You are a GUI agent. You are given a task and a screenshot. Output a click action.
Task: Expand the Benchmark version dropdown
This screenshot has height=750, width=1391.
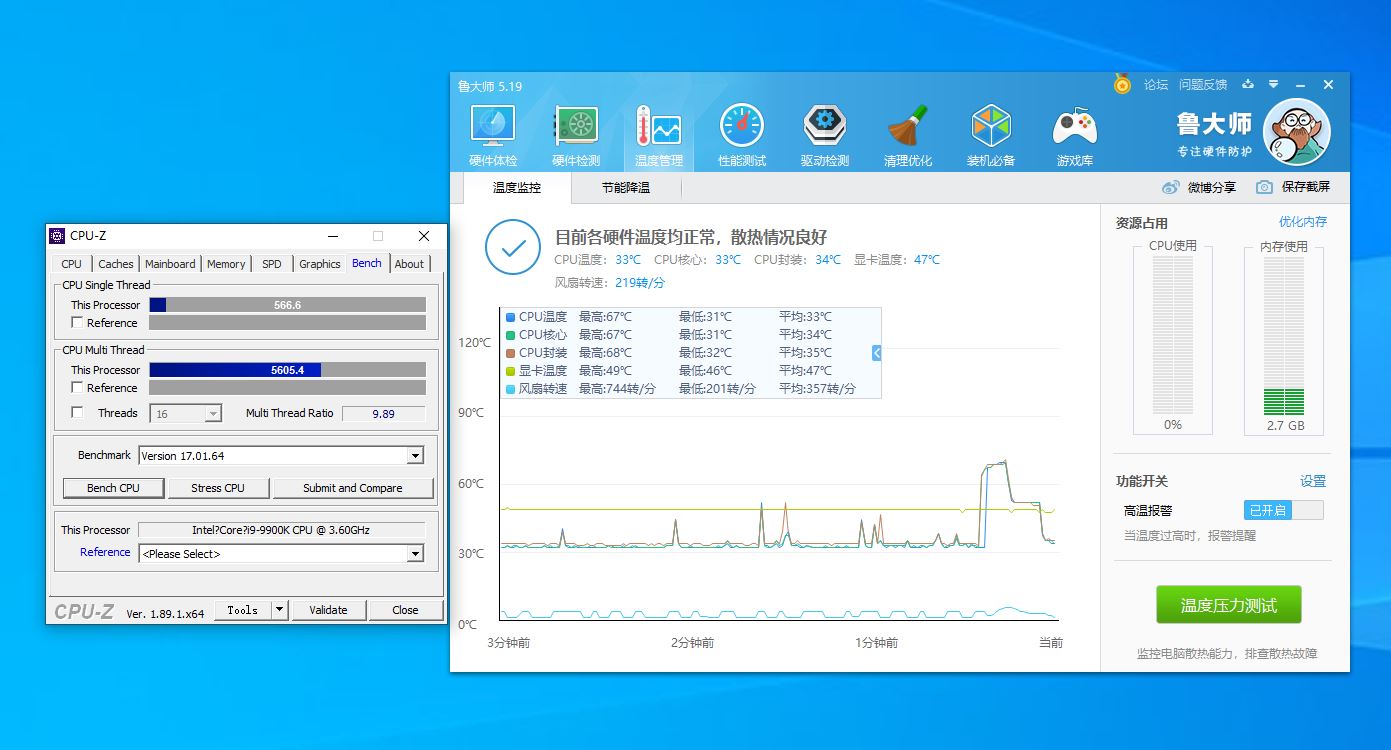415,456
